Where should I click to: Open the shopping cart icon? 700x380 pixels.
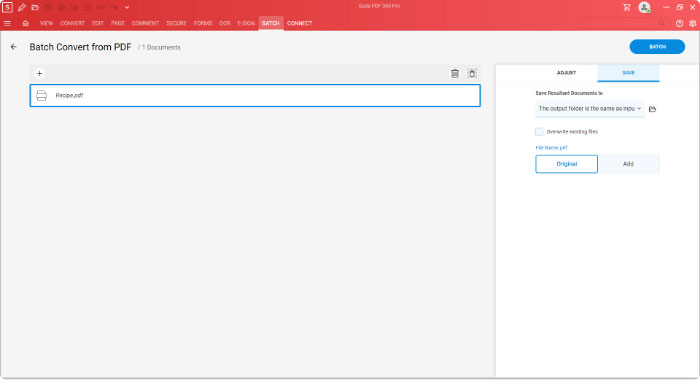[626, 7]
